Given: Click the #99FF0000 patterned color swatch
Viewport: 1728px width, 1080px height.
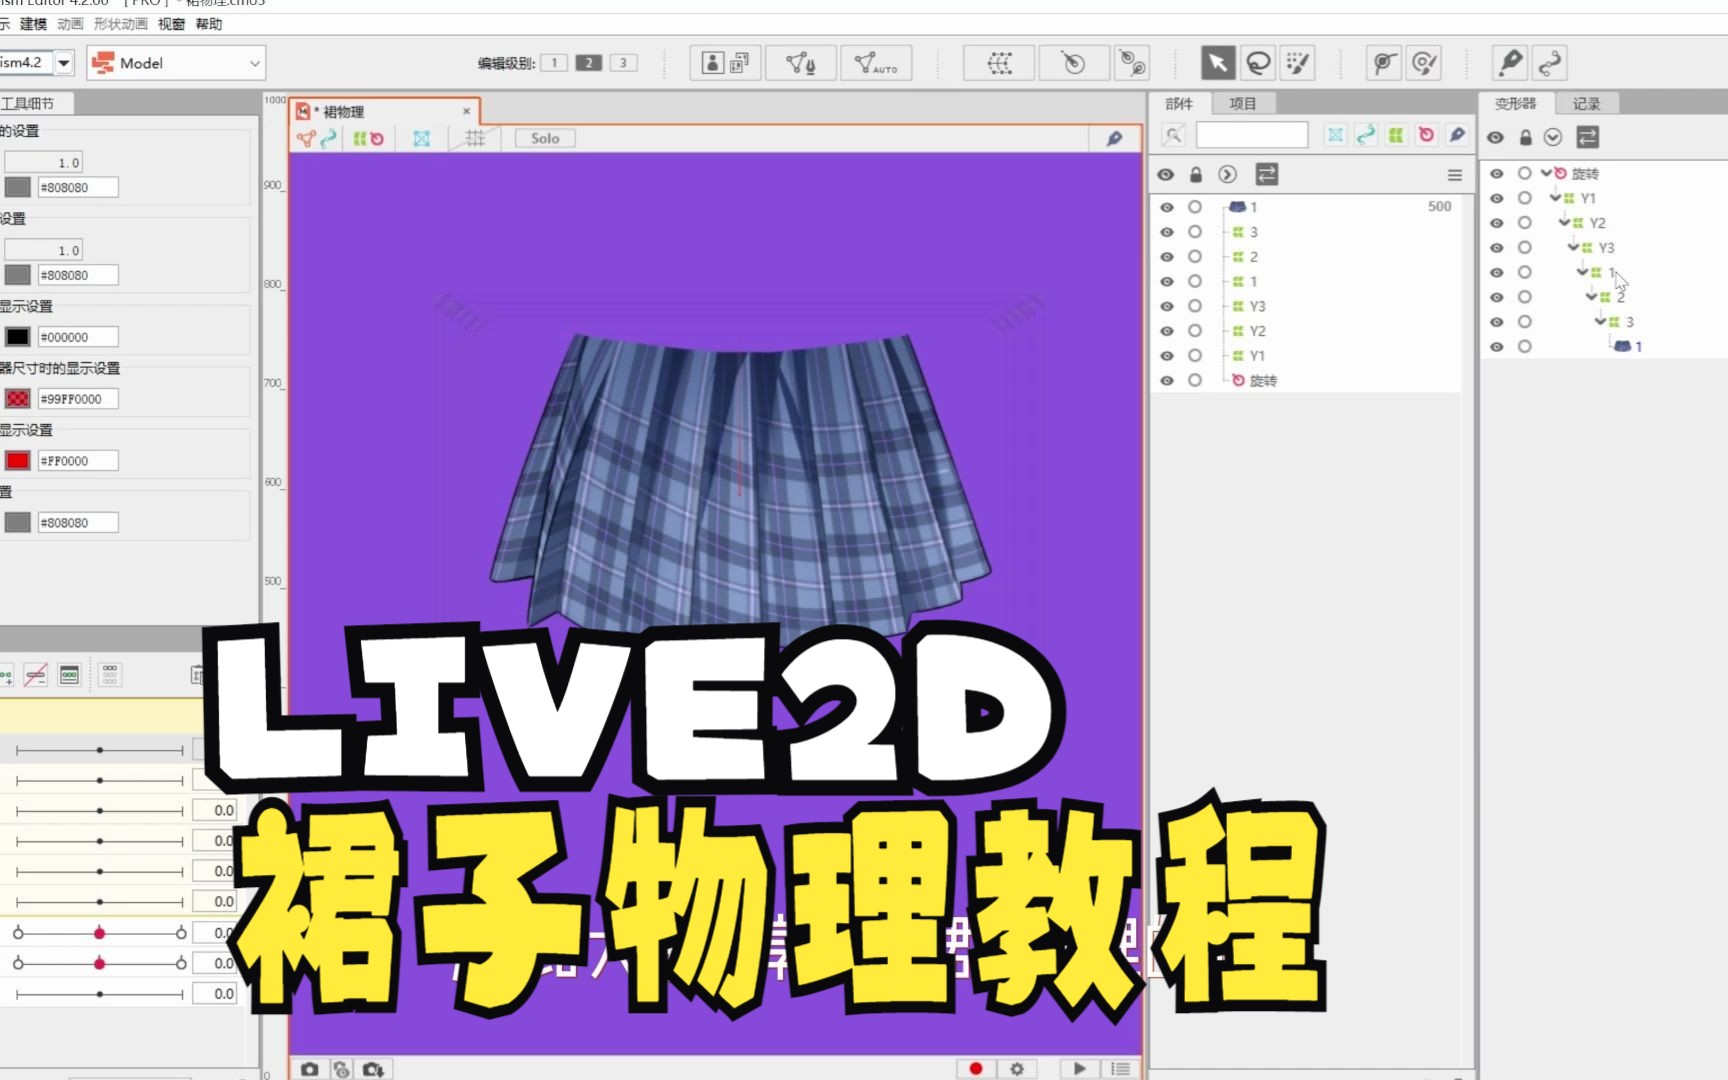Looking at the screenshot, I should [x=18, y=399].
